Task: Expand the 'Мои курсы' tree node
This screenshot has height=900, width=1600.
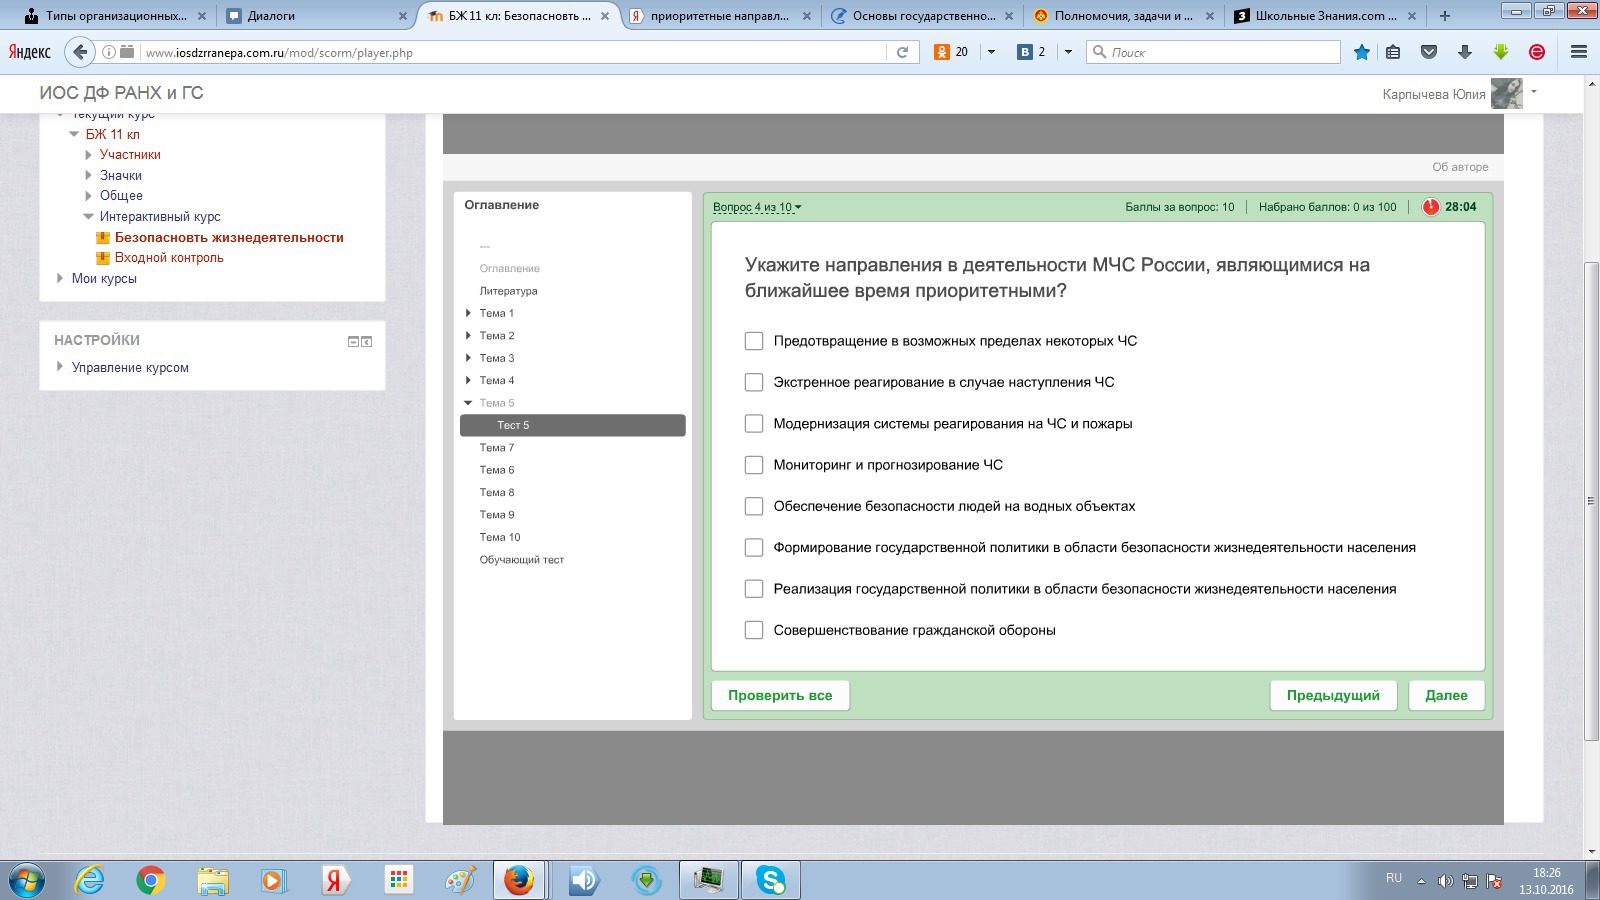Action: click(60, 278)
